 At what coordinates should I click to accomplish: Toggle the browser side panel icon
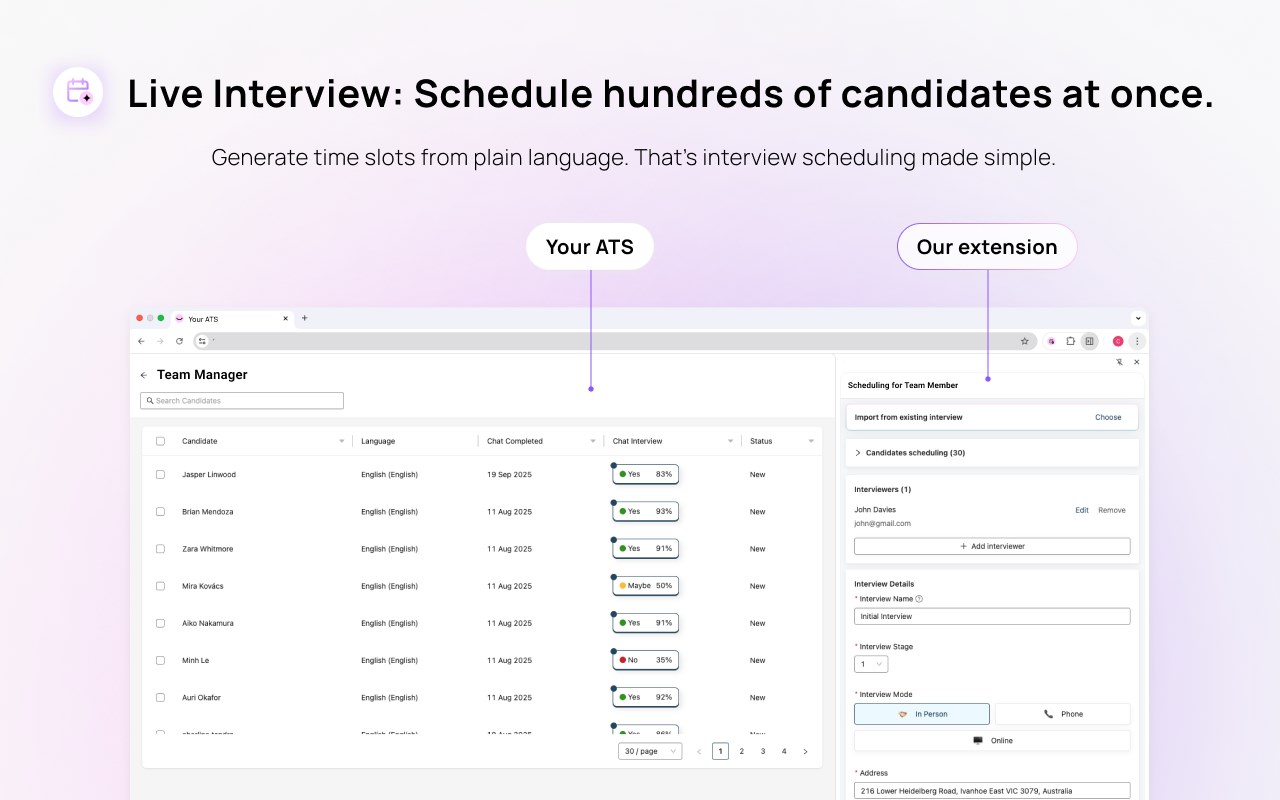(x=1089, y=341)
